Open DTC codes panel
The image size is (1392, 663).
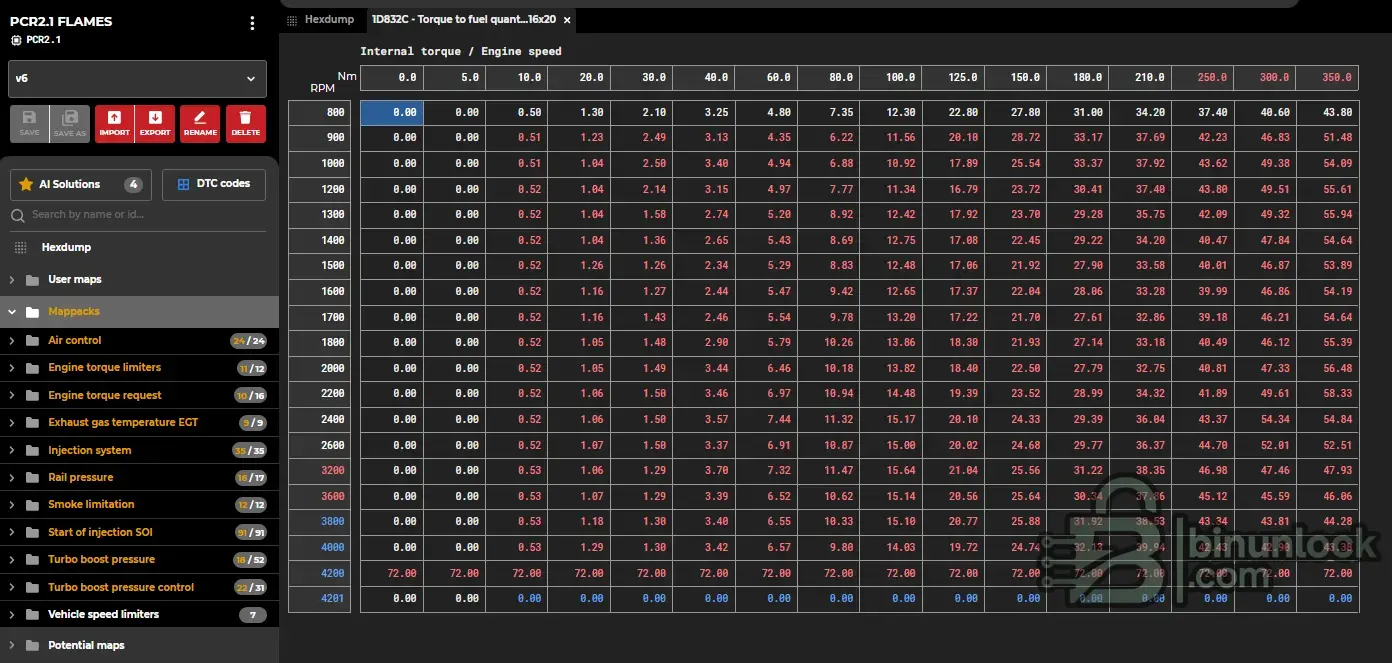213,184
